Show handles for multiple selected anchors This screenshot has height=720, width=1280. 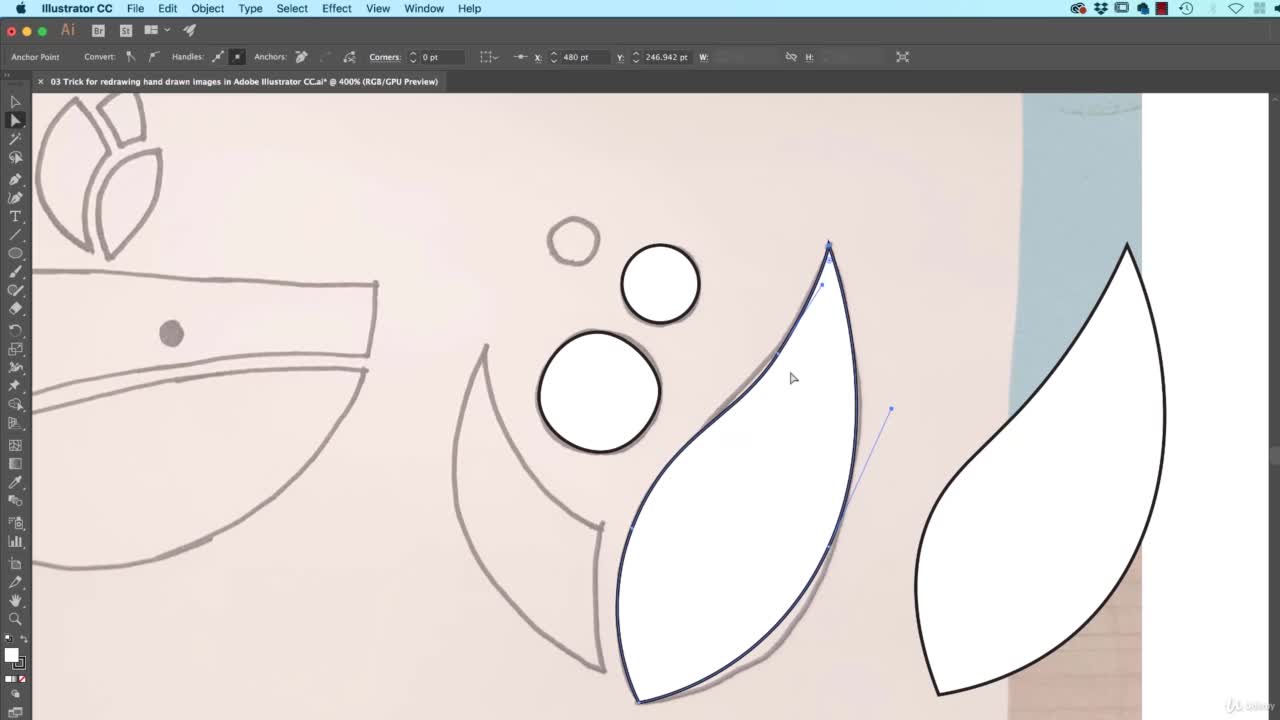(x=217, y=57)
